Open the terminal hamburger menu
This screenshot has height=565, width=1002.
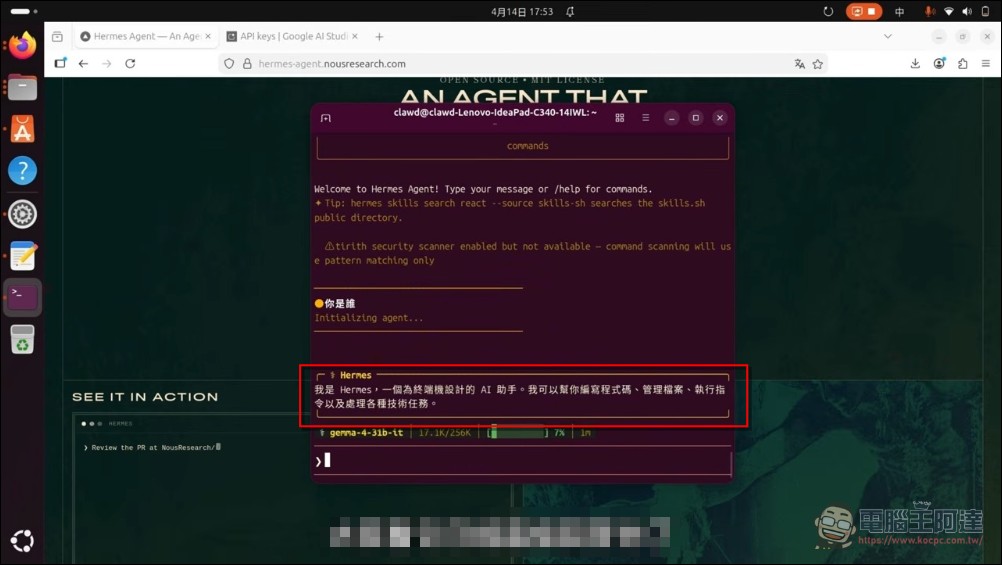[x=645, y=118]
